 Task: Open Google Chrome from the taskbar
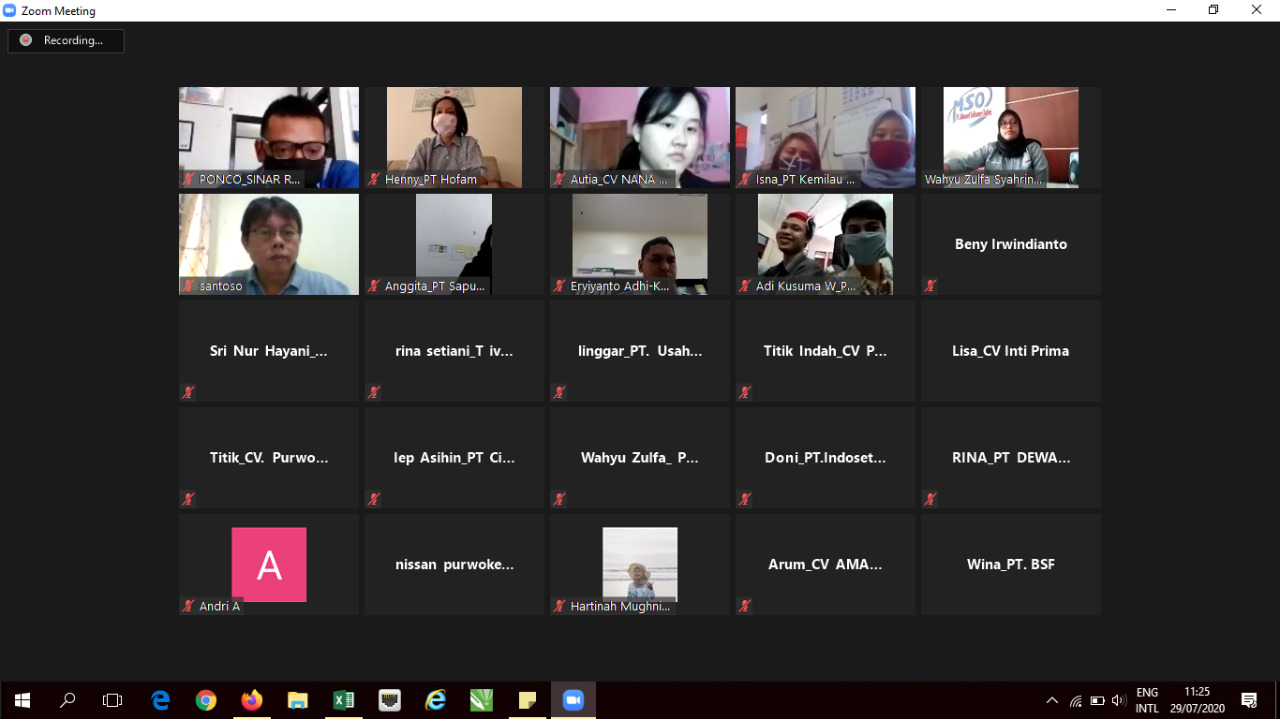[206, 700]
